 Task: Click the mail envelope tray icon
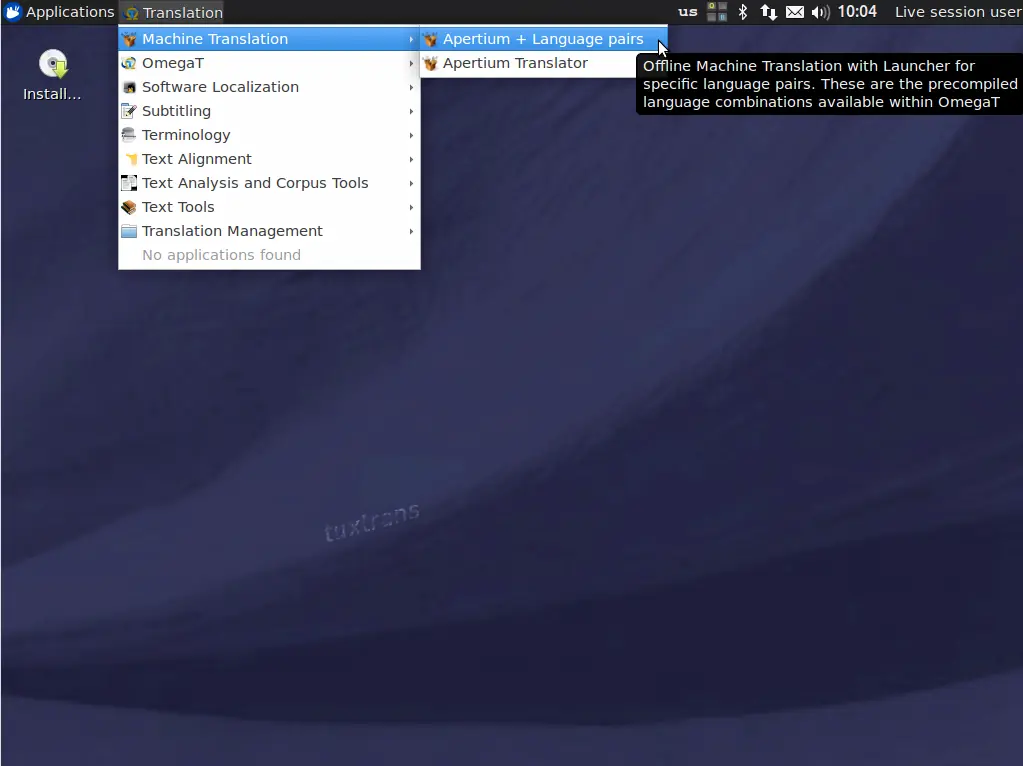795,12
